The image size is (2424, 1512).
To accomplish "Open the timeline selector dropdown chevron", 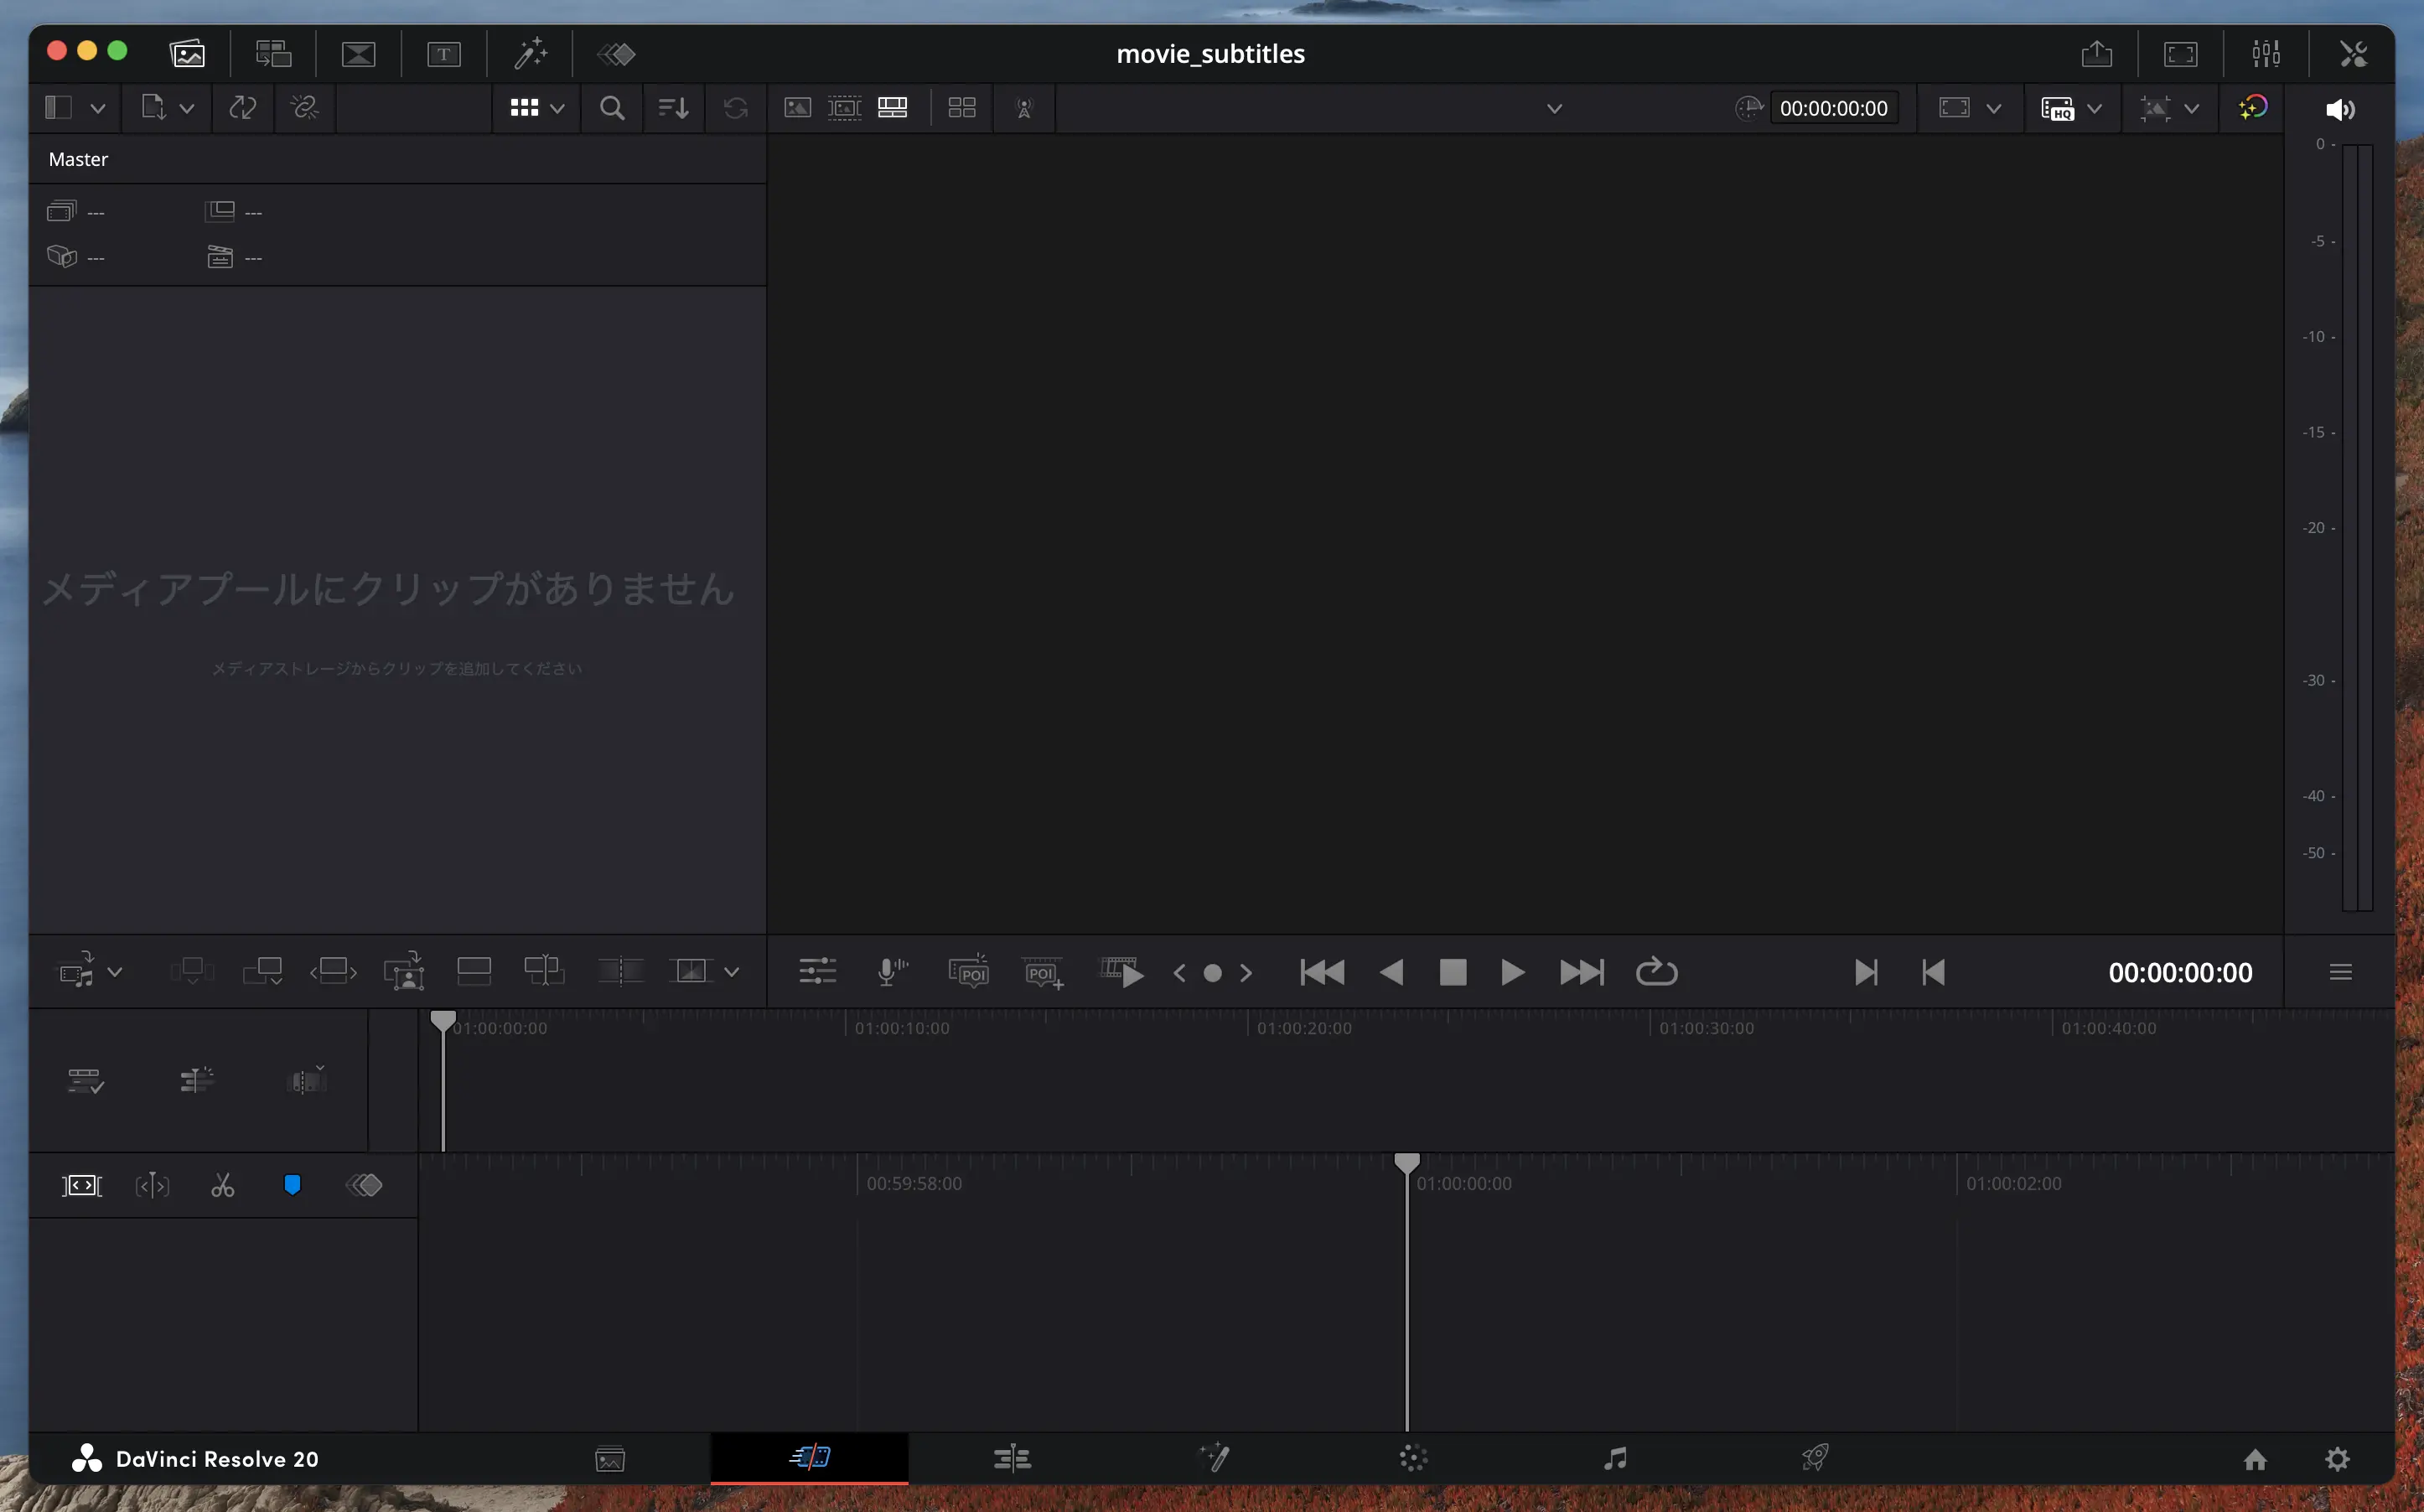I will coord(1554,108).
